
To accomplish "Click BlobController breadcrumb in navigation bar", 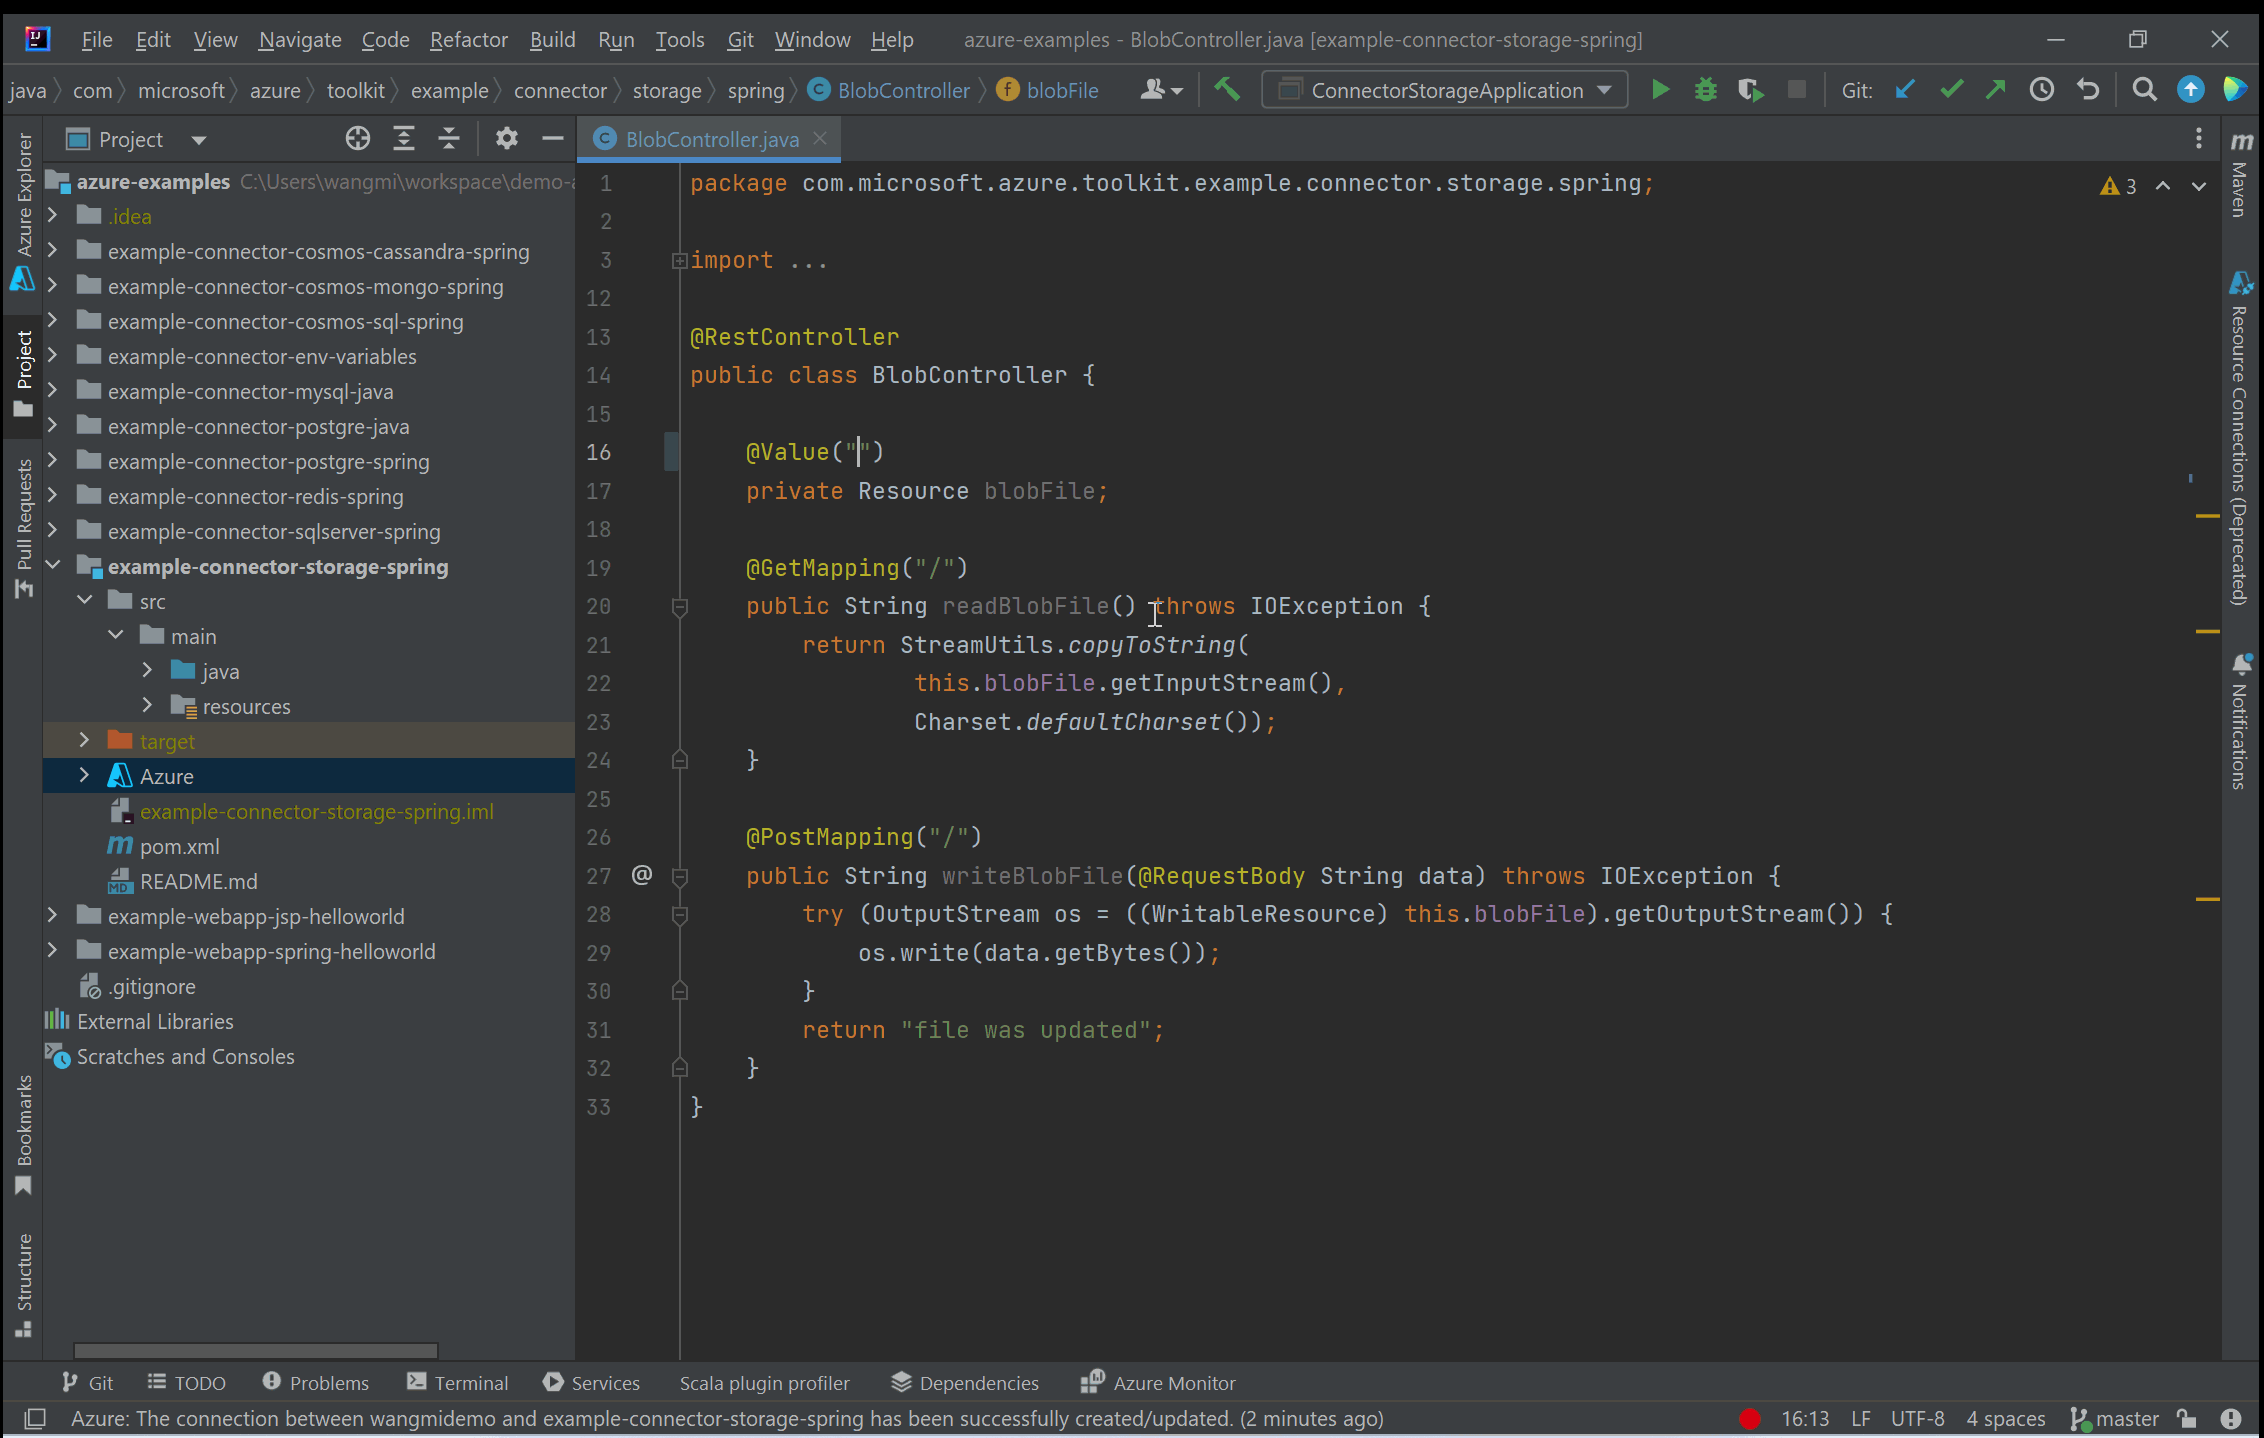I will pyautogui.click(x=891, y=90).
